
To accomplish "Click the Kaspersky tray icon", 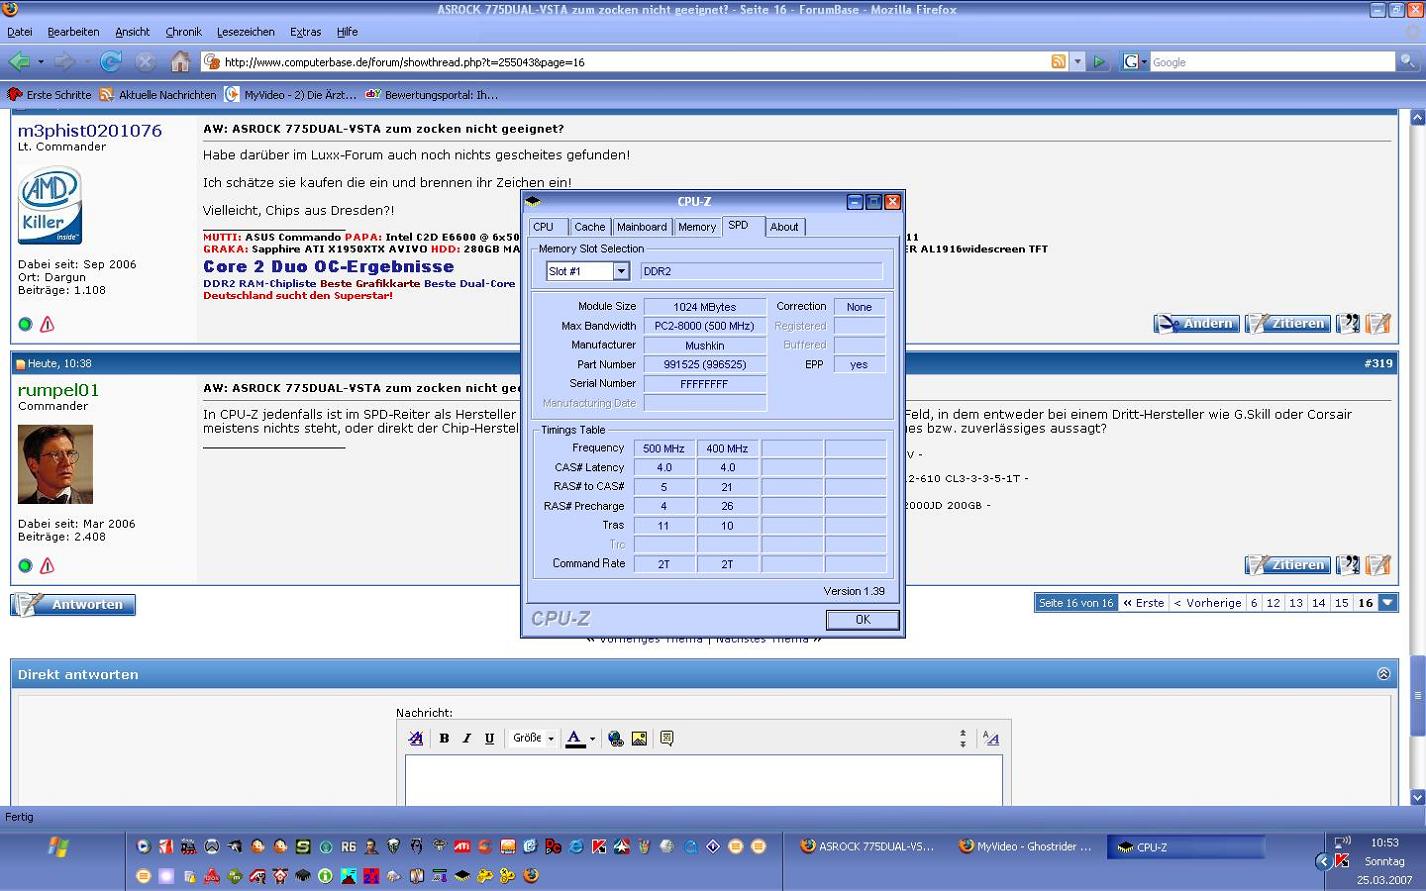I will coord(1342,861).
